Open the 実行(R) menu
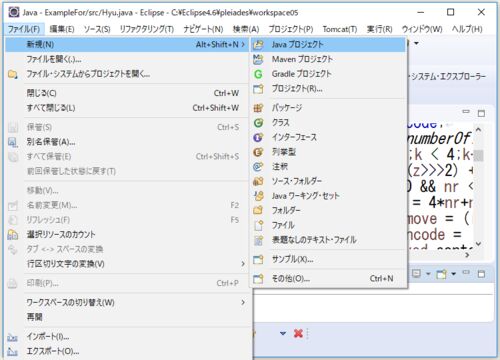This screenshot has height=360, width=500. tap(379, 29)
